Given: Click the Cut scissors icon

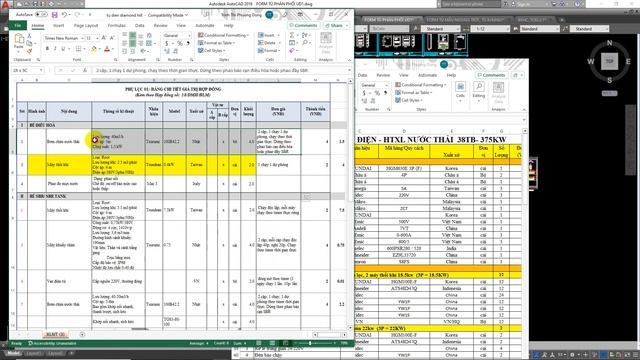Looking at the screenshot, I should click(x=29, y=36).
